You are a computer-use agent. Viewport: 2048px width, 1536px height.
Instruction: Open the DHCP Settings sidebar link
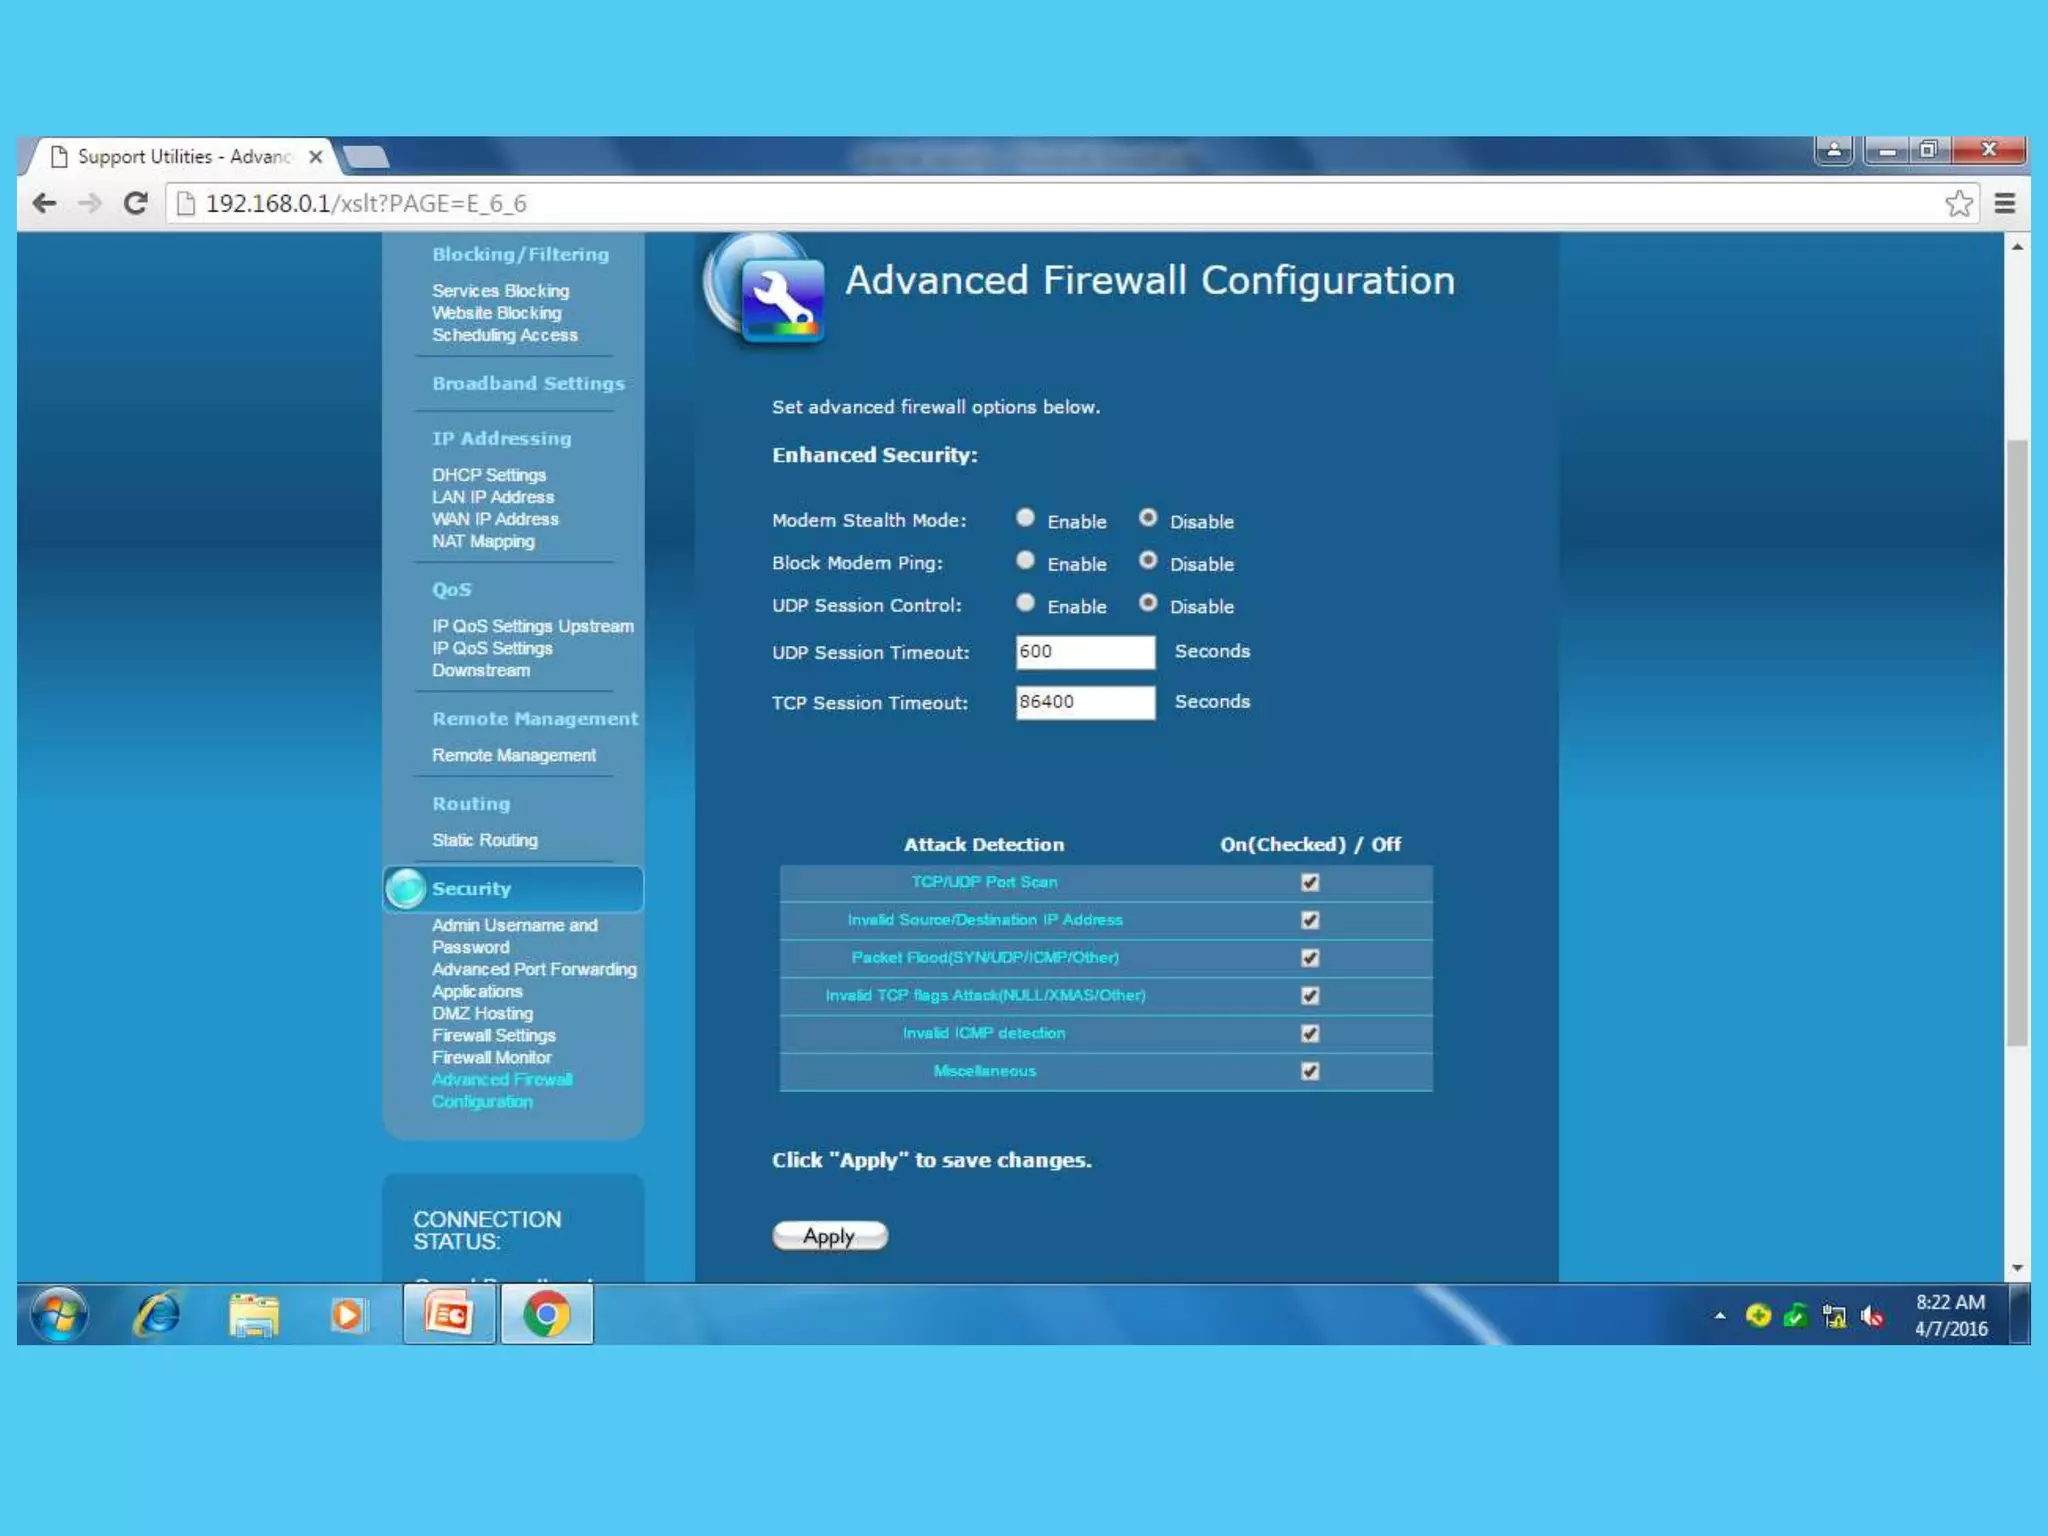(x=488, y=475)
